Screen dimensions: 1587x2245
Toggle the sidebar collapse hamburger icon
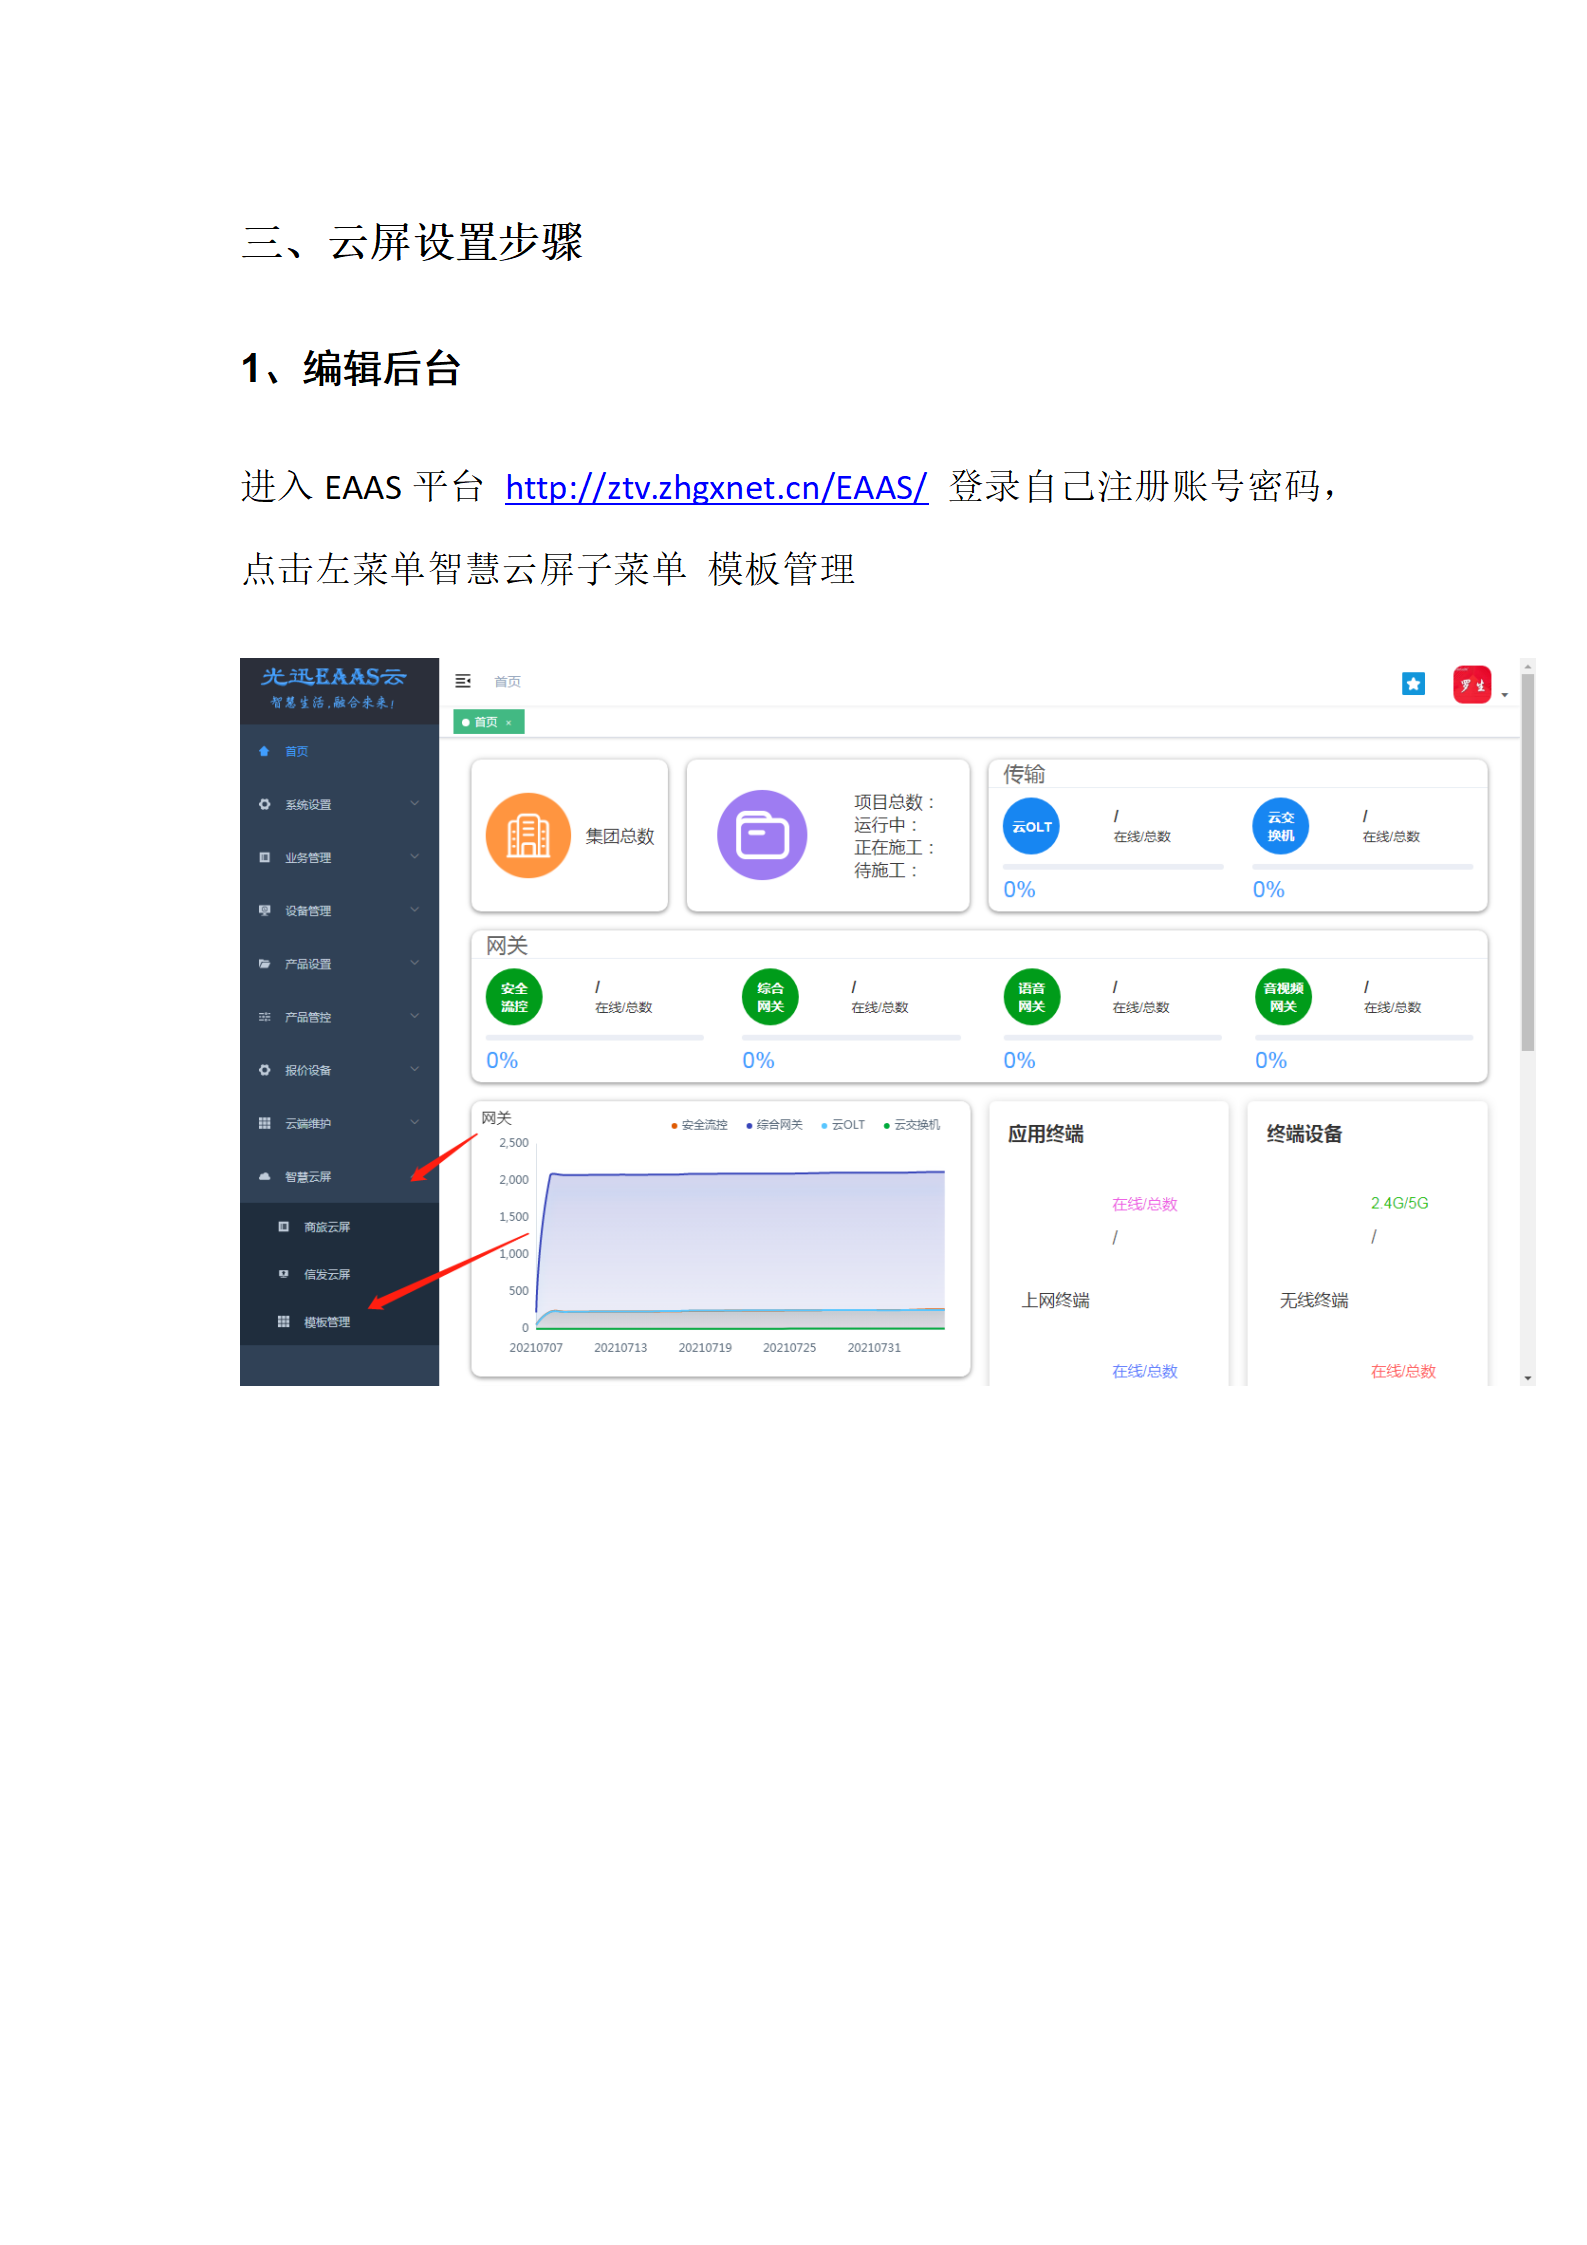[463, 681]
